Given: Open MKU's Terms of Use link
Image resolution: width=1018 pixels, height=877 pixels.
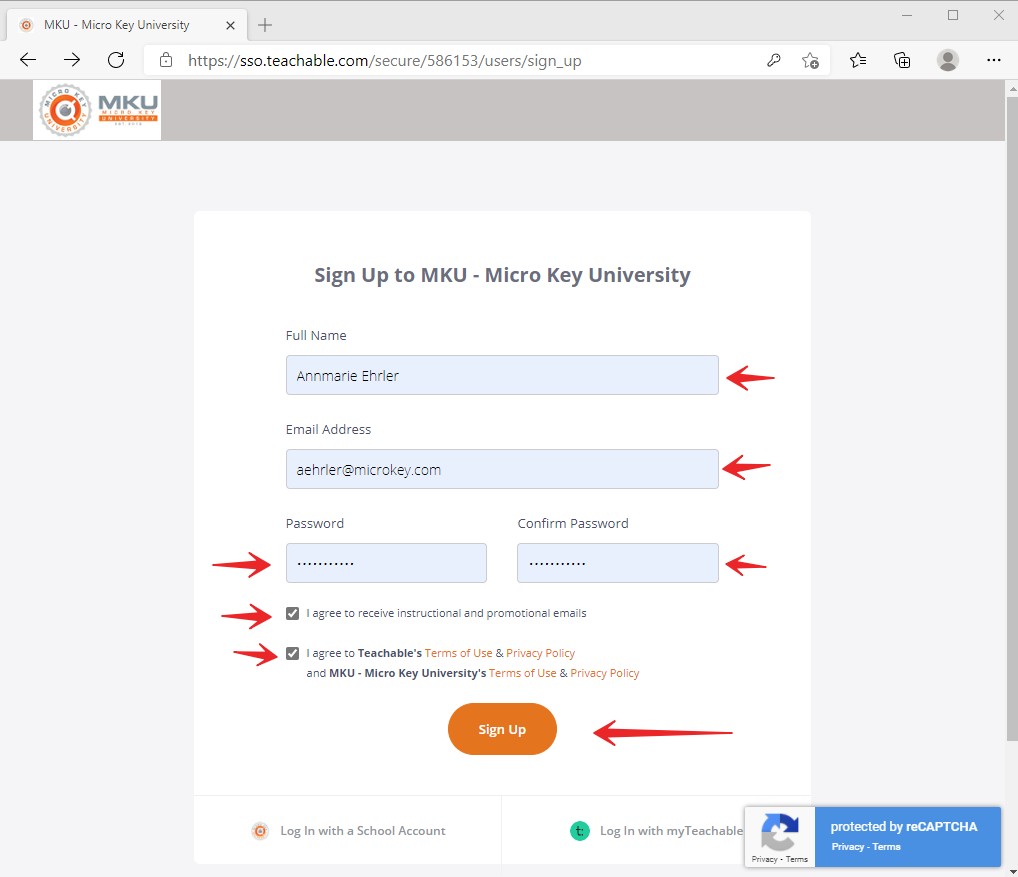Looking at the screenshot, I should (x=522, y=673).
